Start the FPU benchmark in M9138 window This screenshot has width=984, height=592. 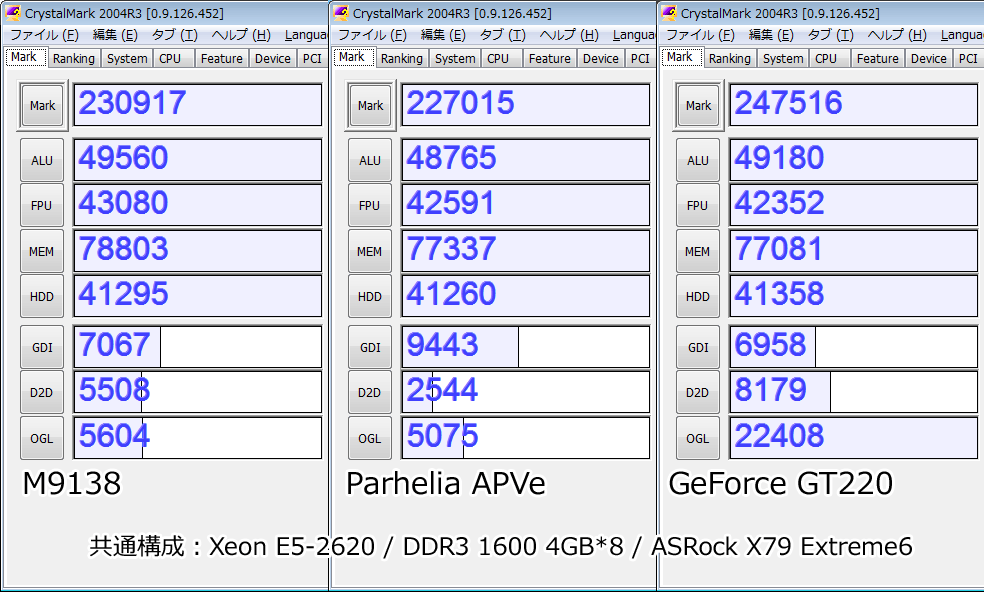click(x=42, y=205)
